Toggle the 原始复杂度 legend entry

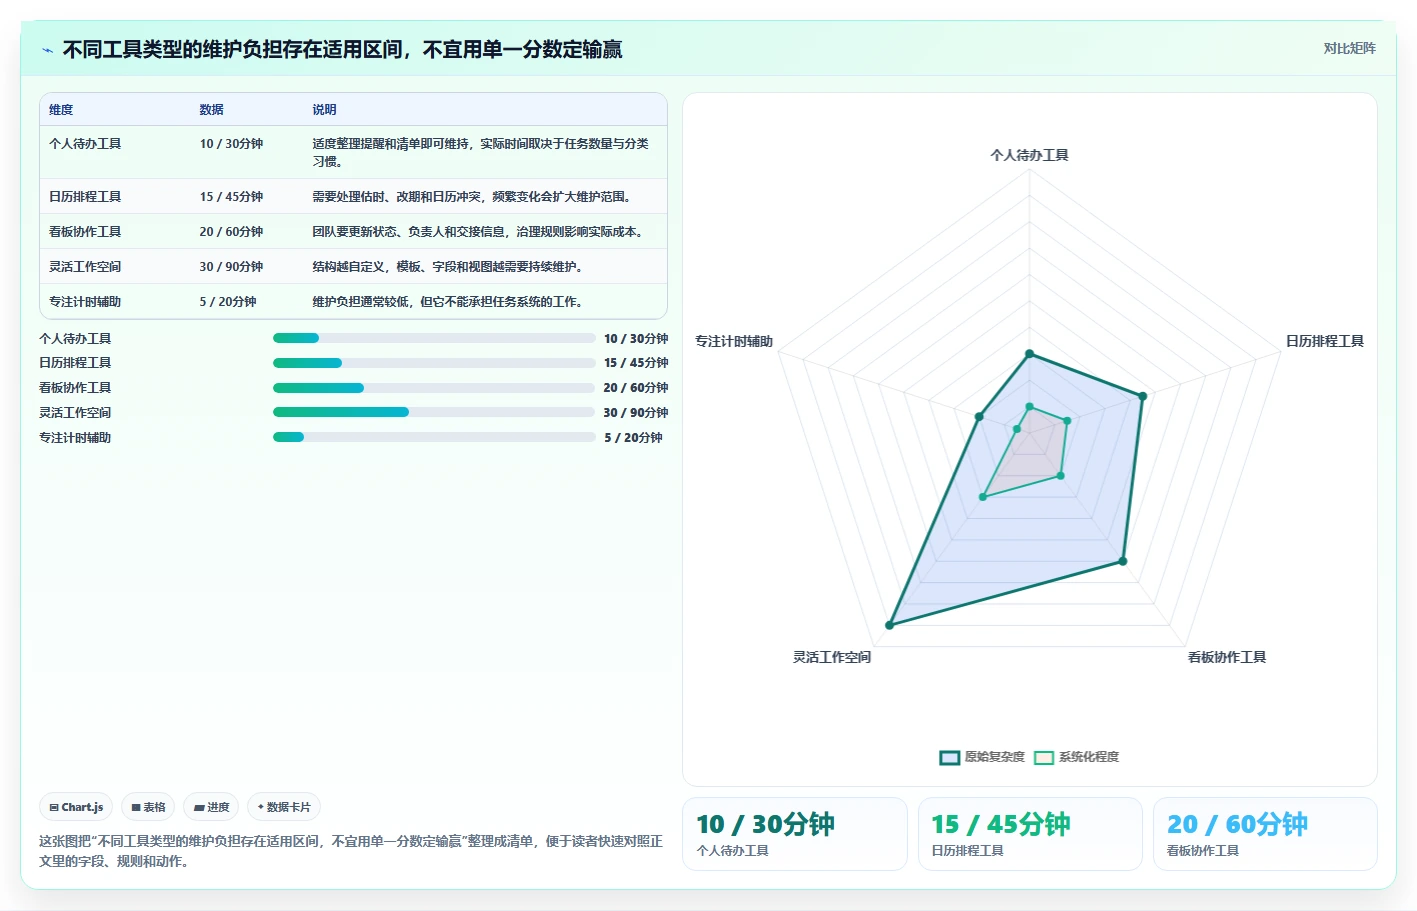[982, 757]
